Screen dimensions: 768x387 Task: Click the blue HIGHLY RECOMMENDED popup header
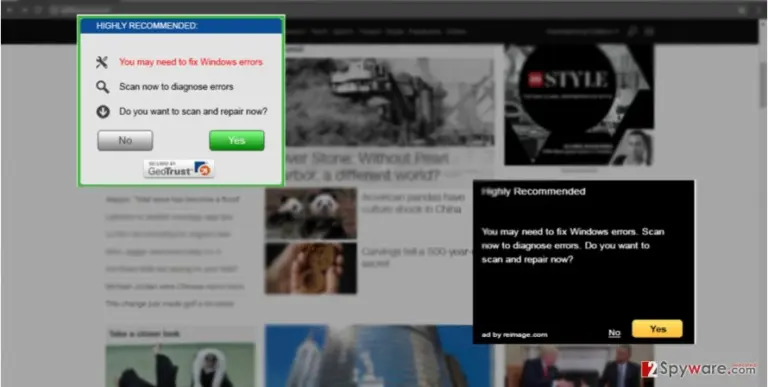[x=181, y=26]
